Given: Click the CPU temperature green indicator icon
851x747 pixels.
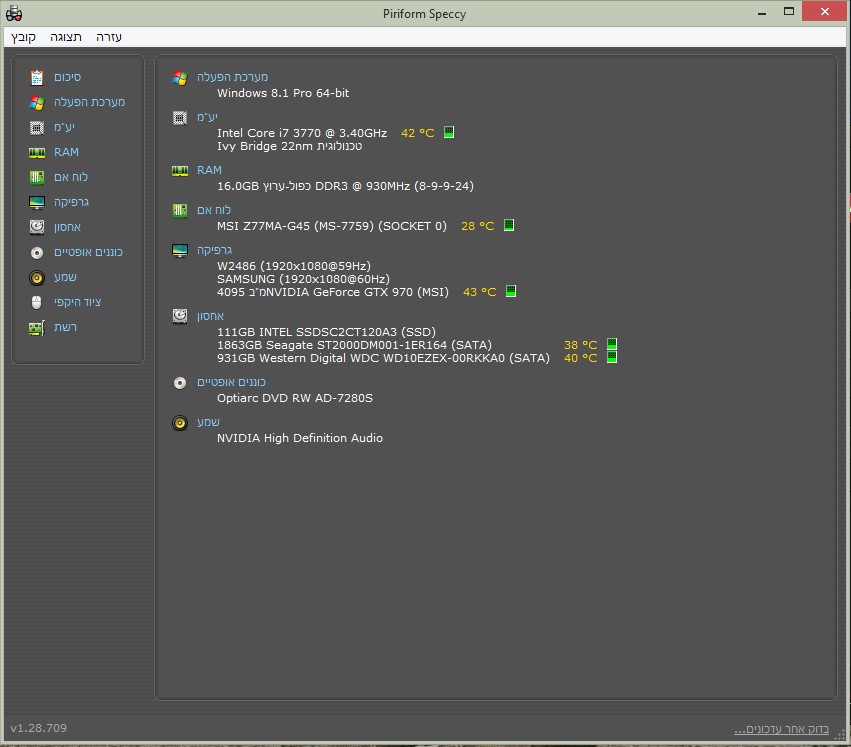Looking at the screenshot, I should [x=449, y=132].
